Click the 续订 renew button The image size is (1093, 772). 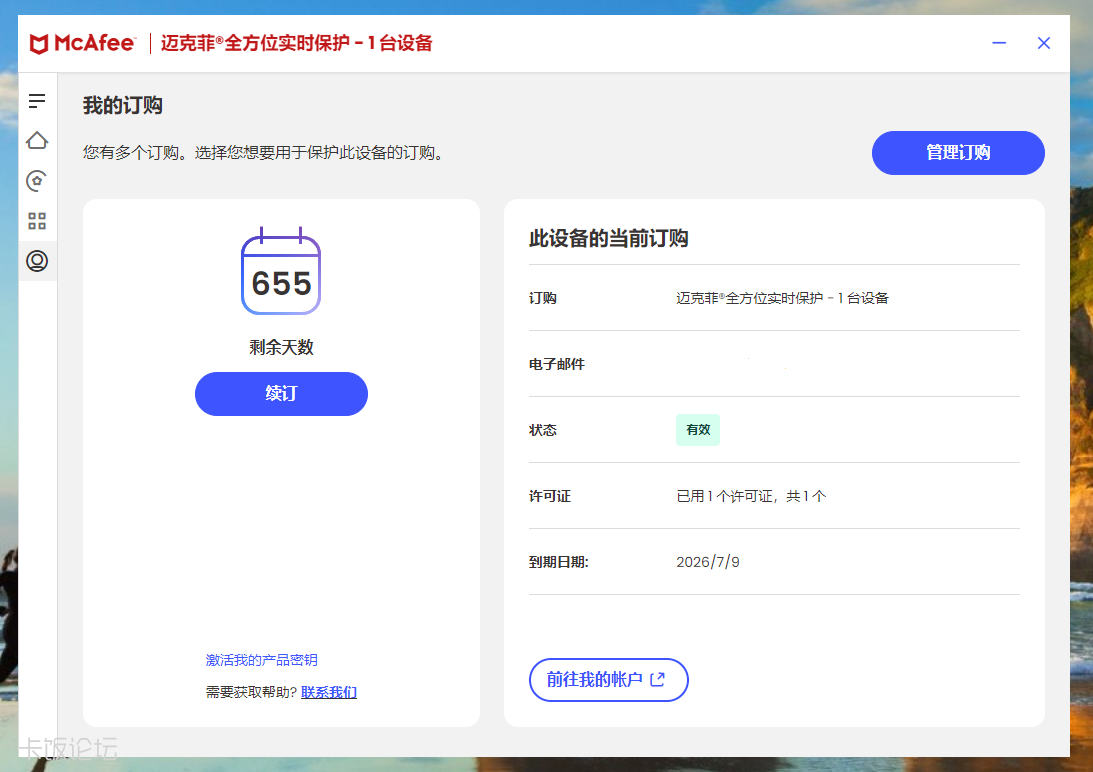click(x=281, y=394)
